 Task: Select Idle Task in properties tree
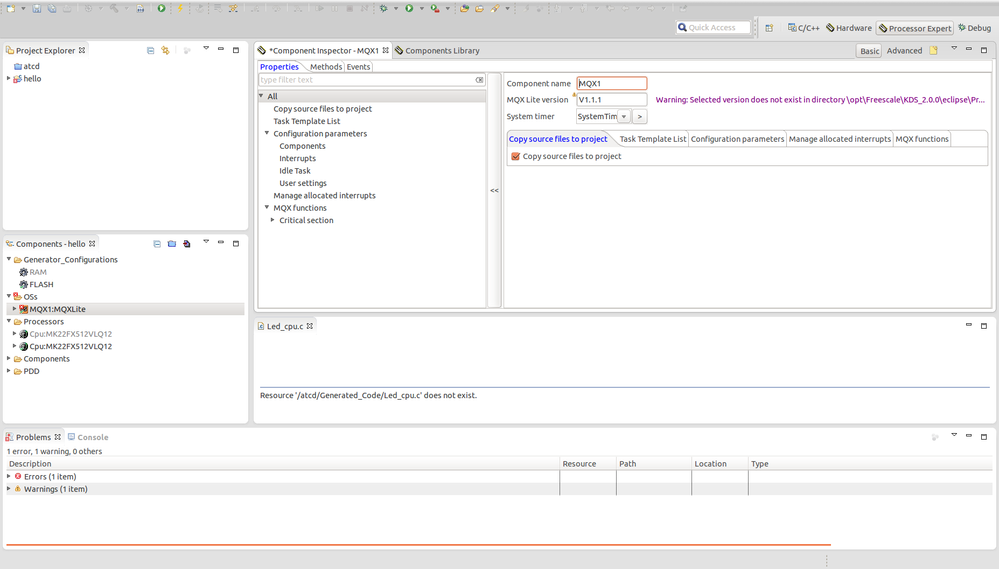click(x=295, y=171)
